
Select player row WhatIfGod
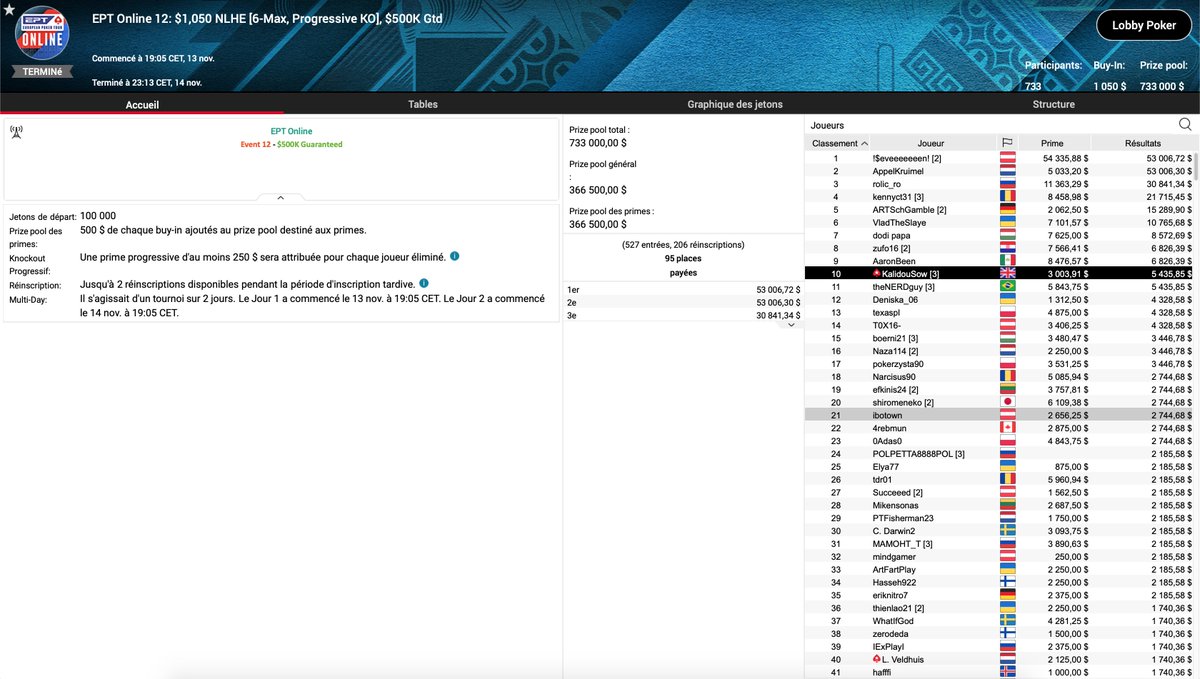998,621
